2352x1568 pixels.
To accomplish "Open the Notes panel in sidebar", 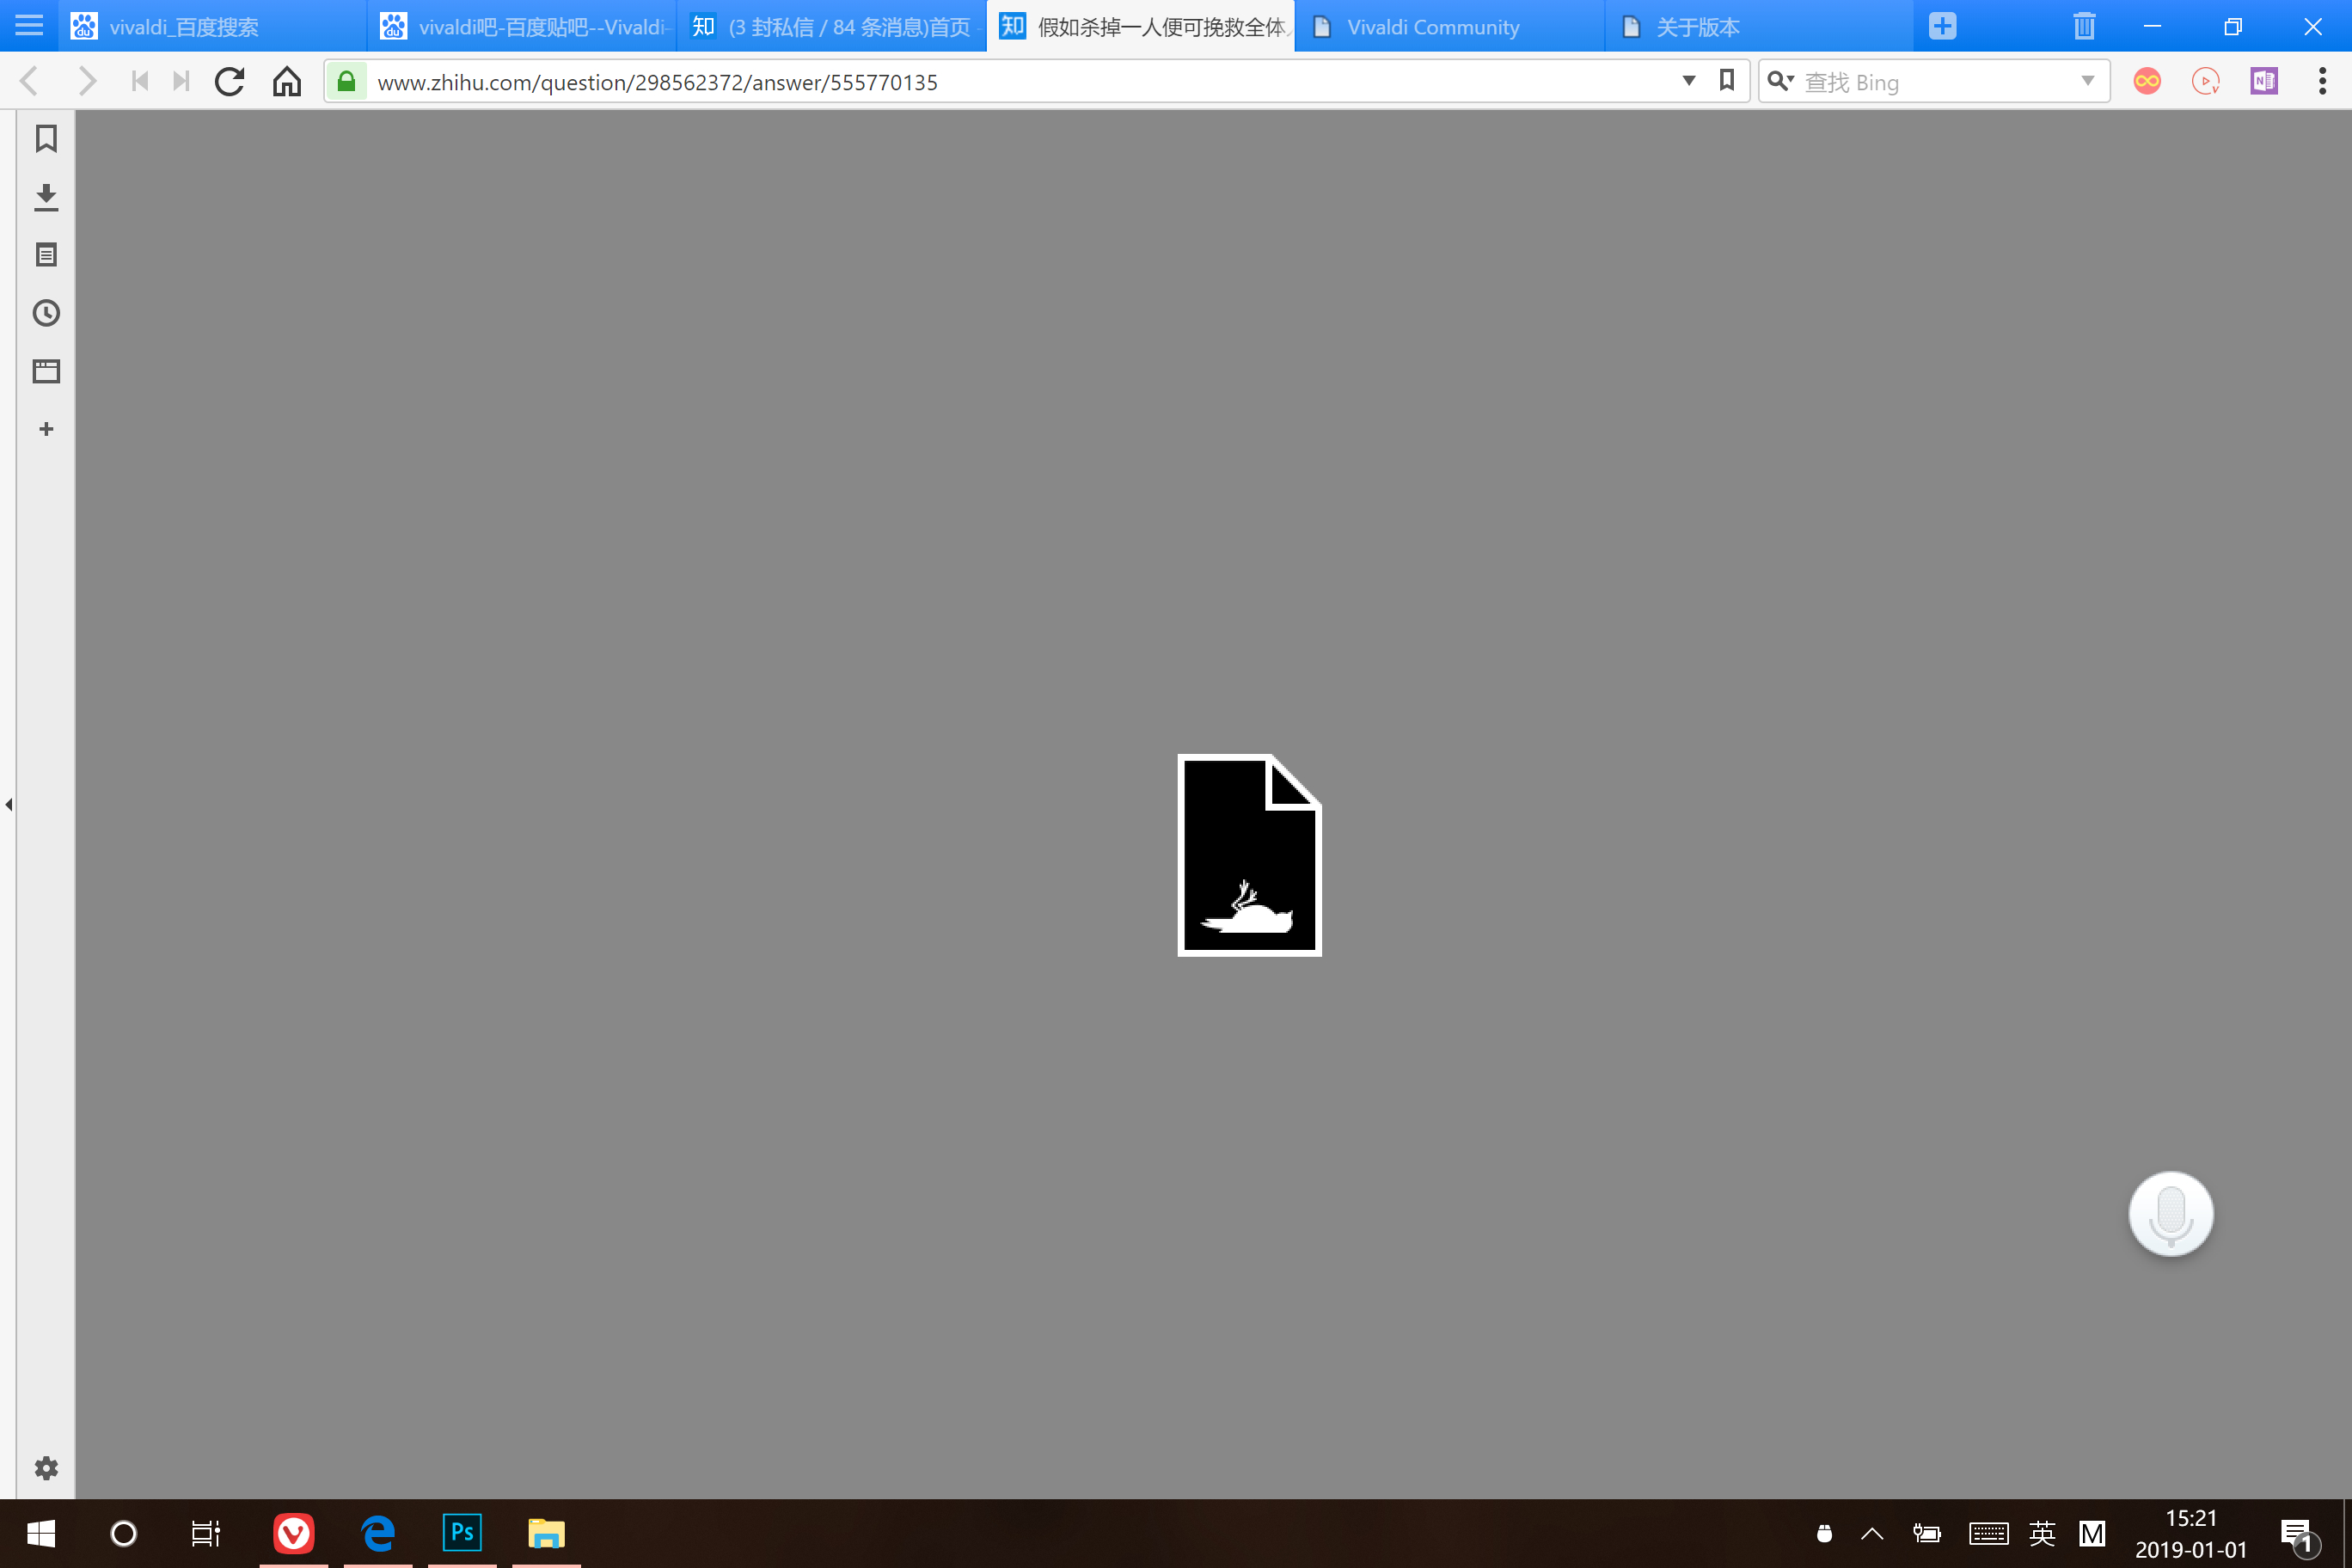I will pyautogui.click(x=46, y=255).
